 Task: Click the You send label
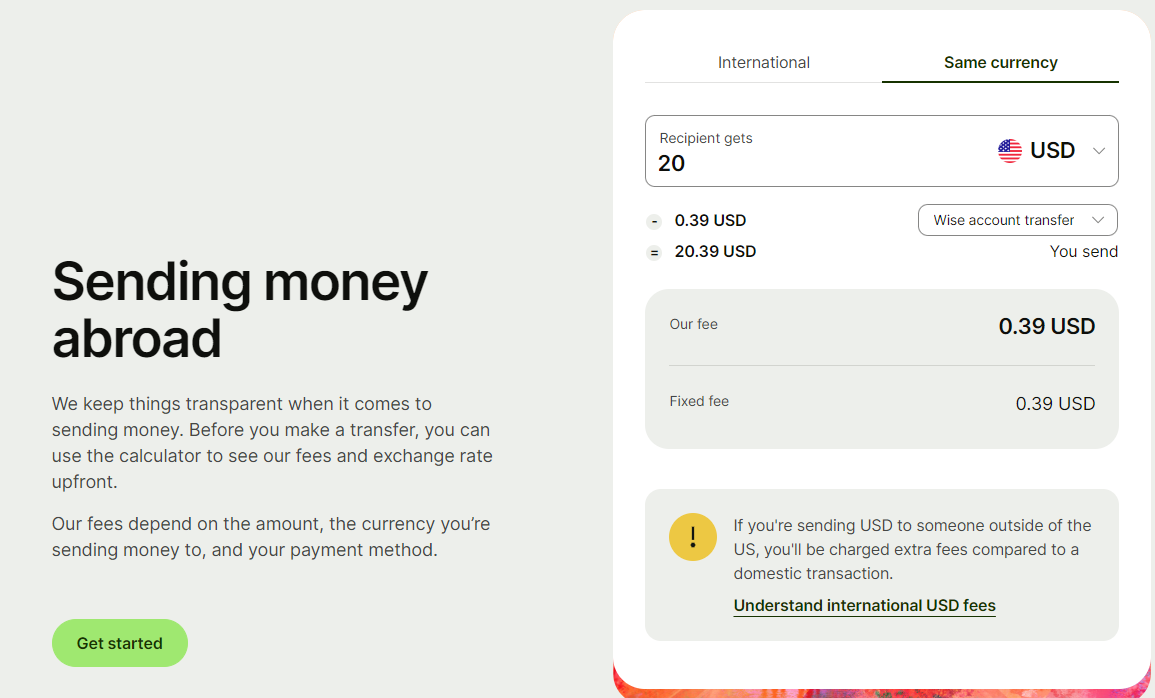pyautogui.click(x=1084, y=252)
